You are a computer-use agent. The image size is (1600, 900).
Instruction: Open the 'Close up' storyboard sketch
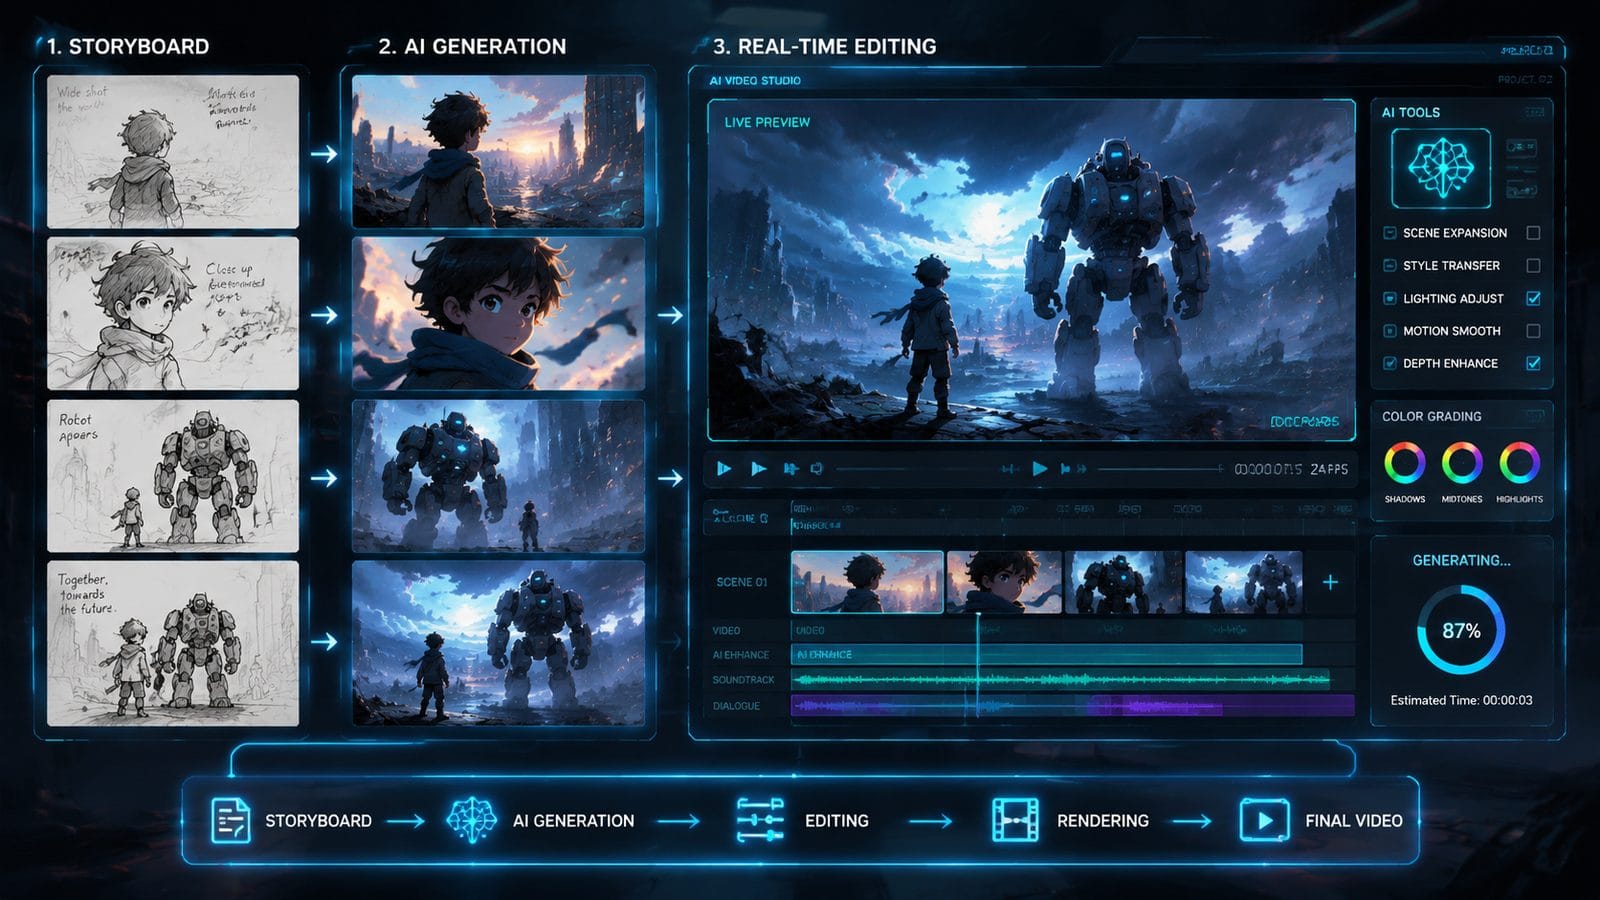tap(173, 314)
